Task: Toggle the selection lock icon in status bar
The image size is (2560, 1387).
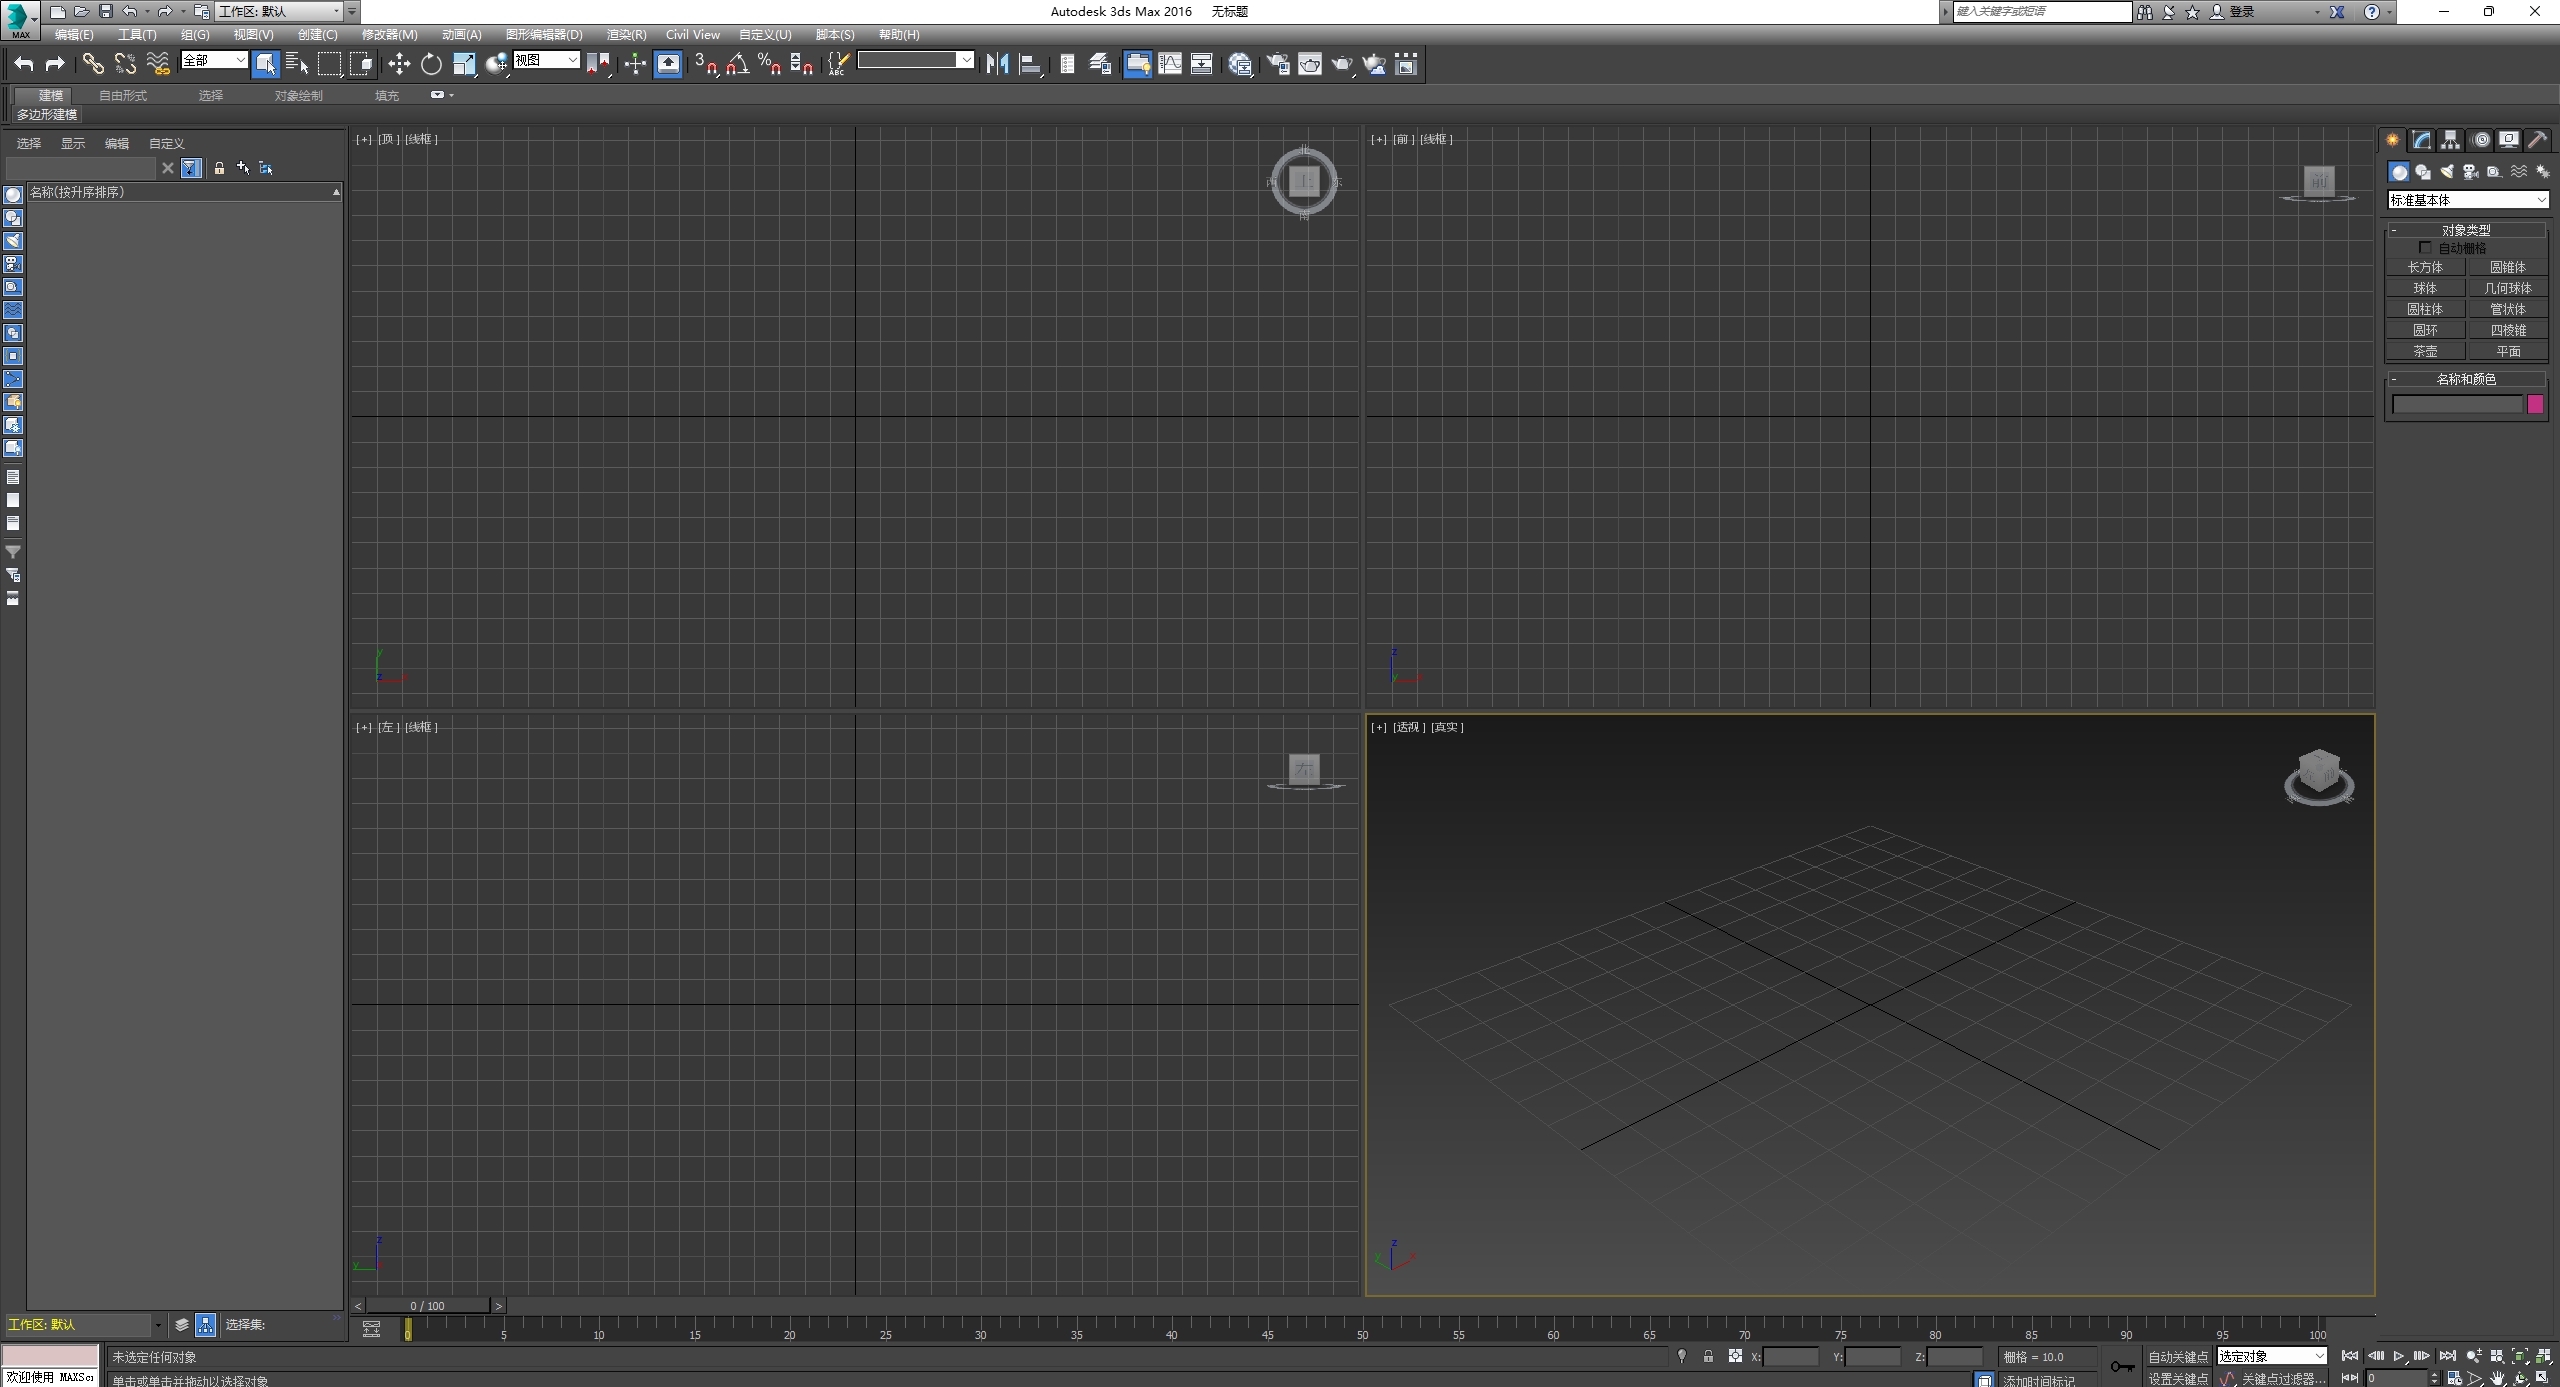Action: (1708, 1357)
